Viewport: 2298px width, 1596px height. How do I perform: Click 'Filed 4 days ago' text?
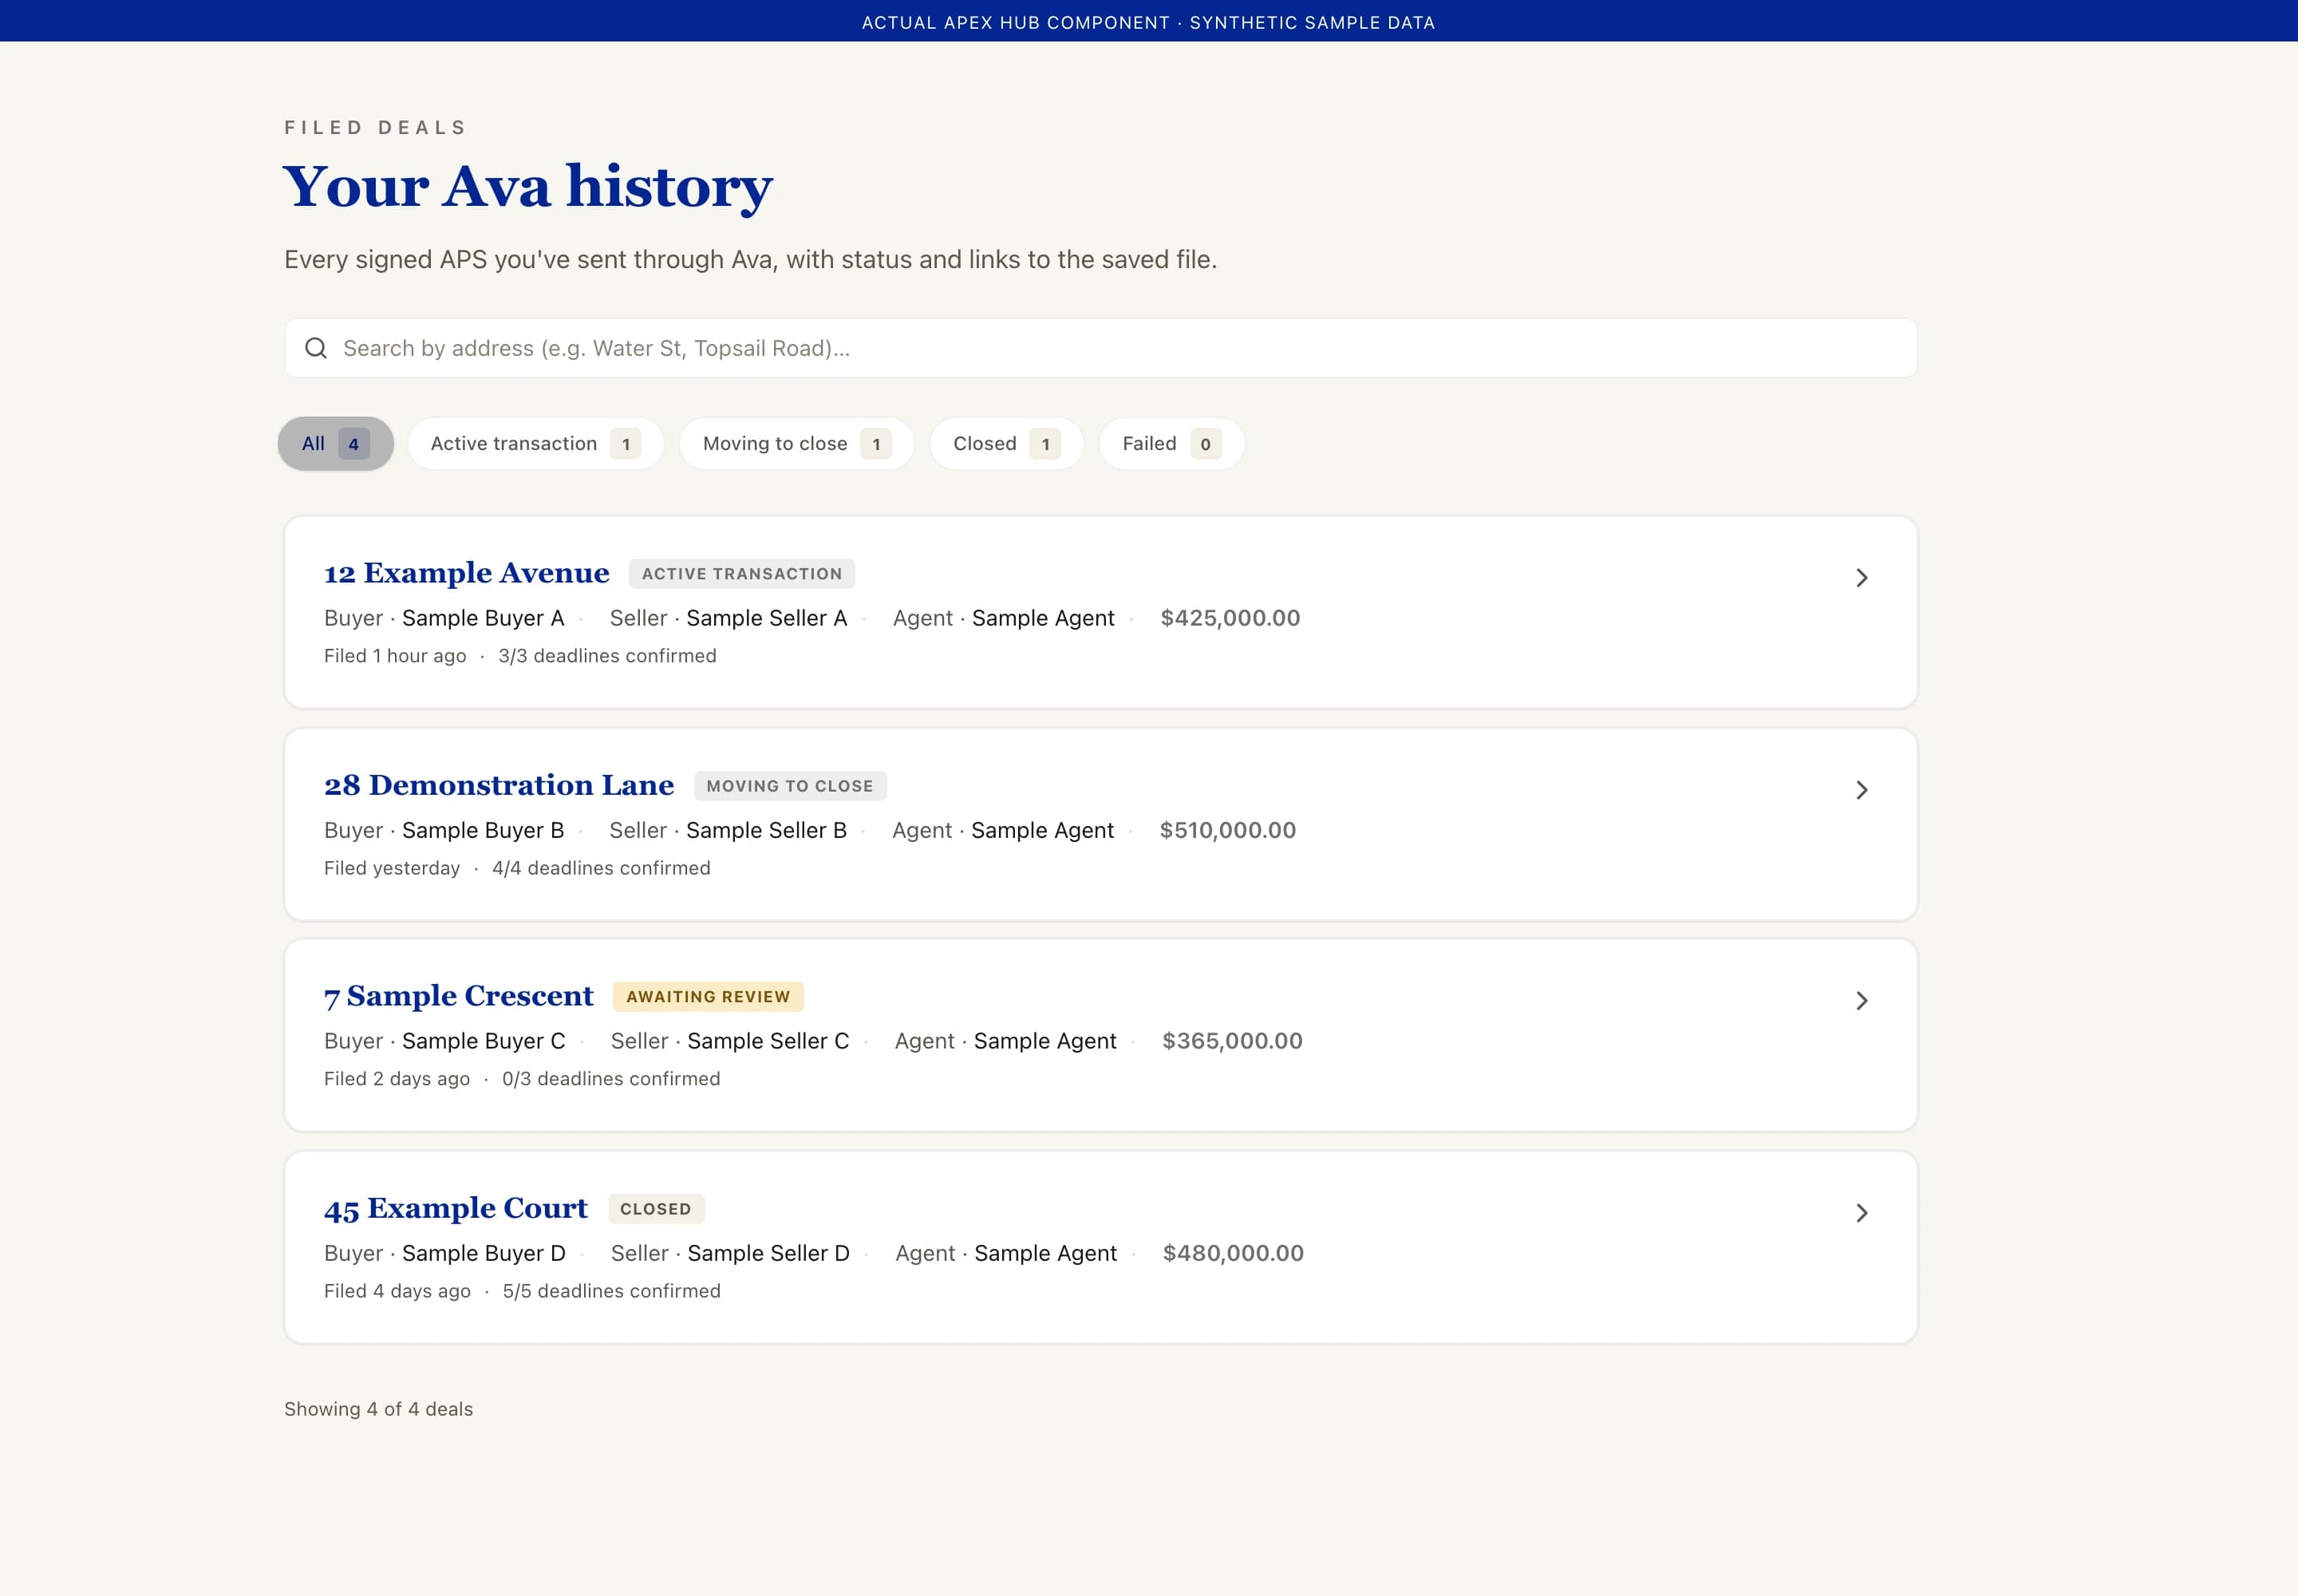397,1291
